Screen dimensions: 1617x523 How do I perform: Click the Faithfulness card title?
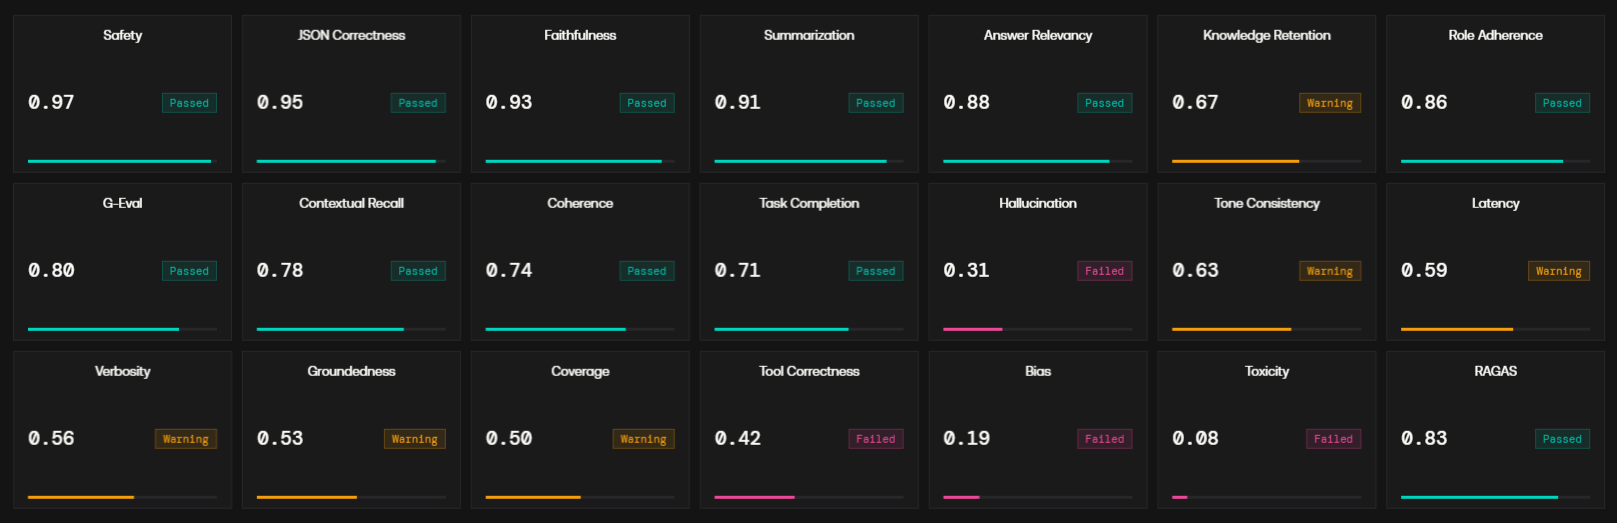coord(580,35)
